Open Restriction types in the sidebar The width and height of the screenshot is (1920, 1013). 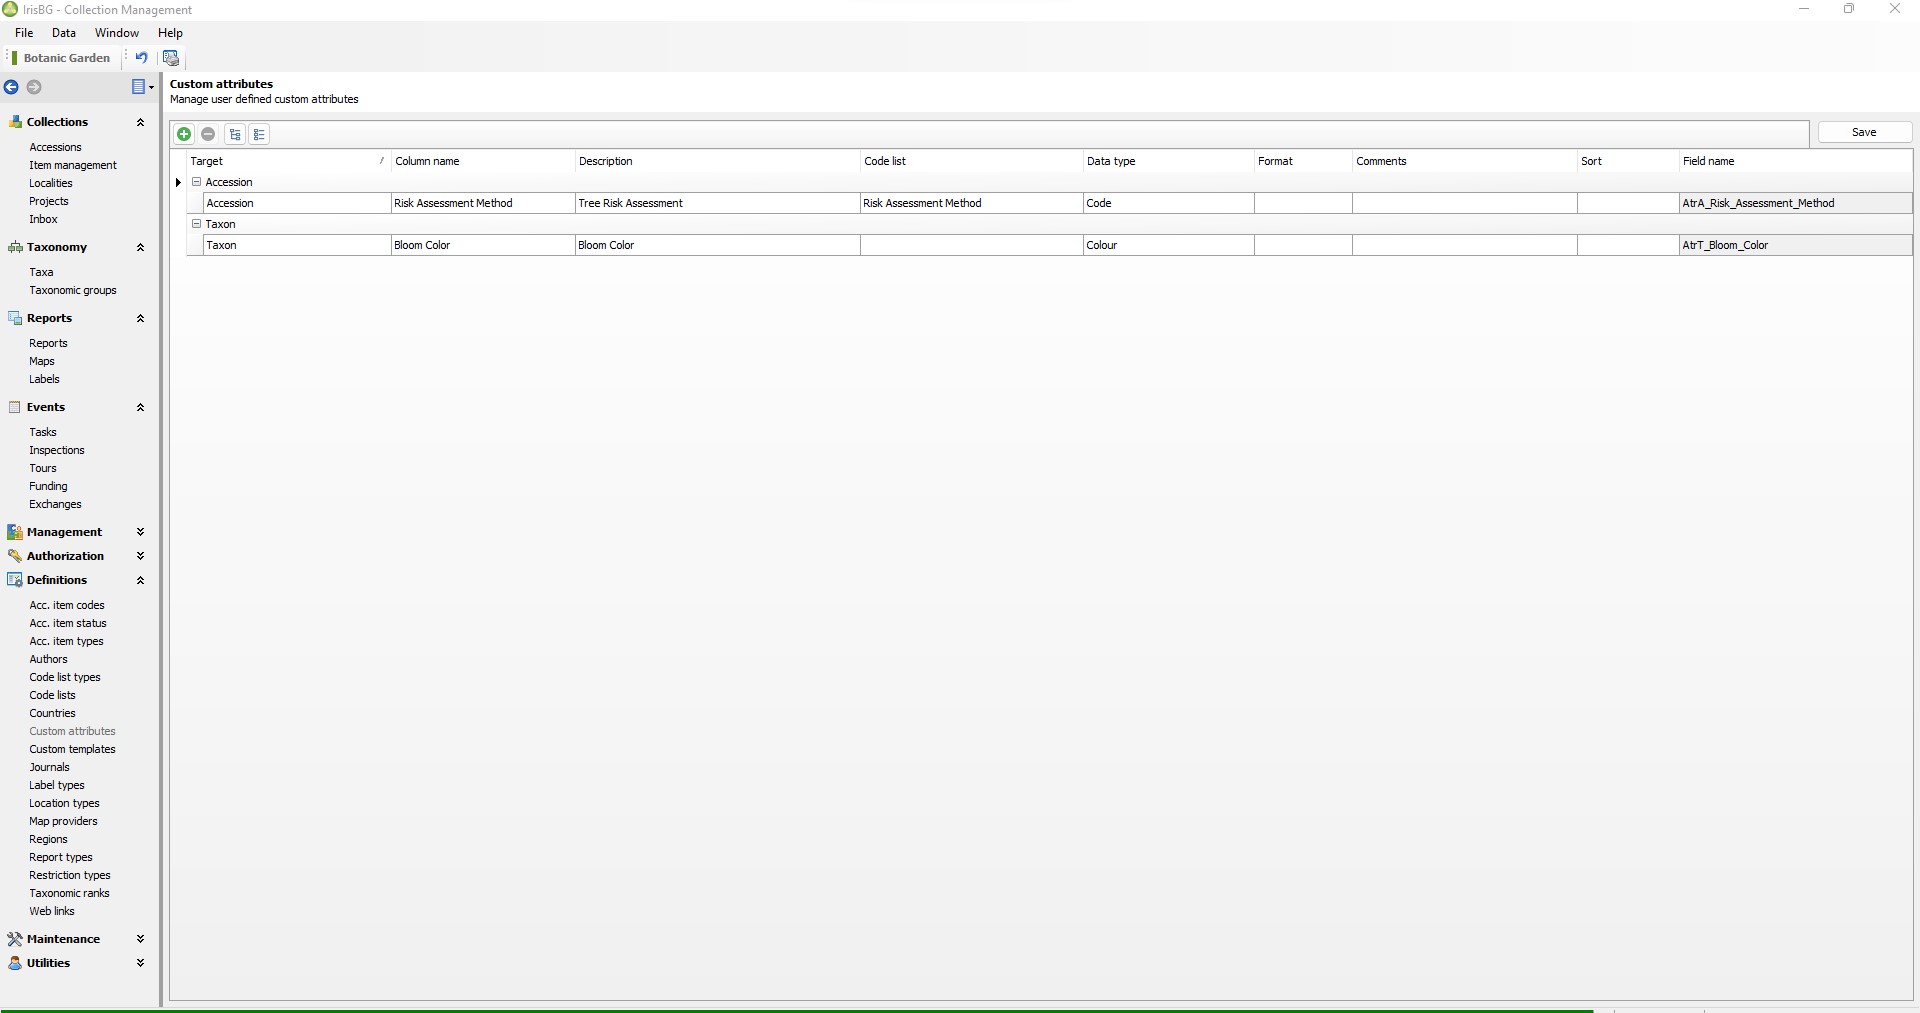[70, 875]
